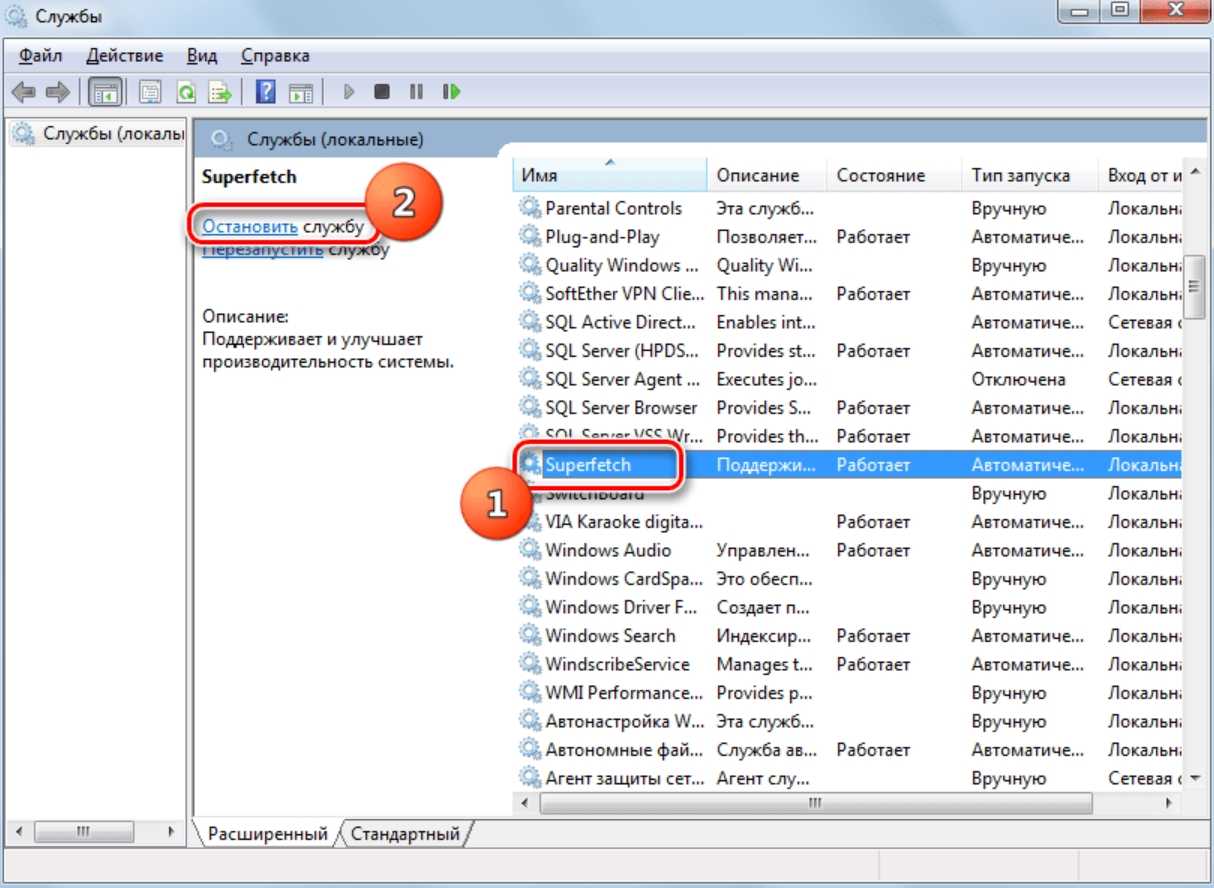The width and height of the screenshot is (1214, 888).
Task: Click the Pause Service toolbar button
Action: (x=416, y=92)
